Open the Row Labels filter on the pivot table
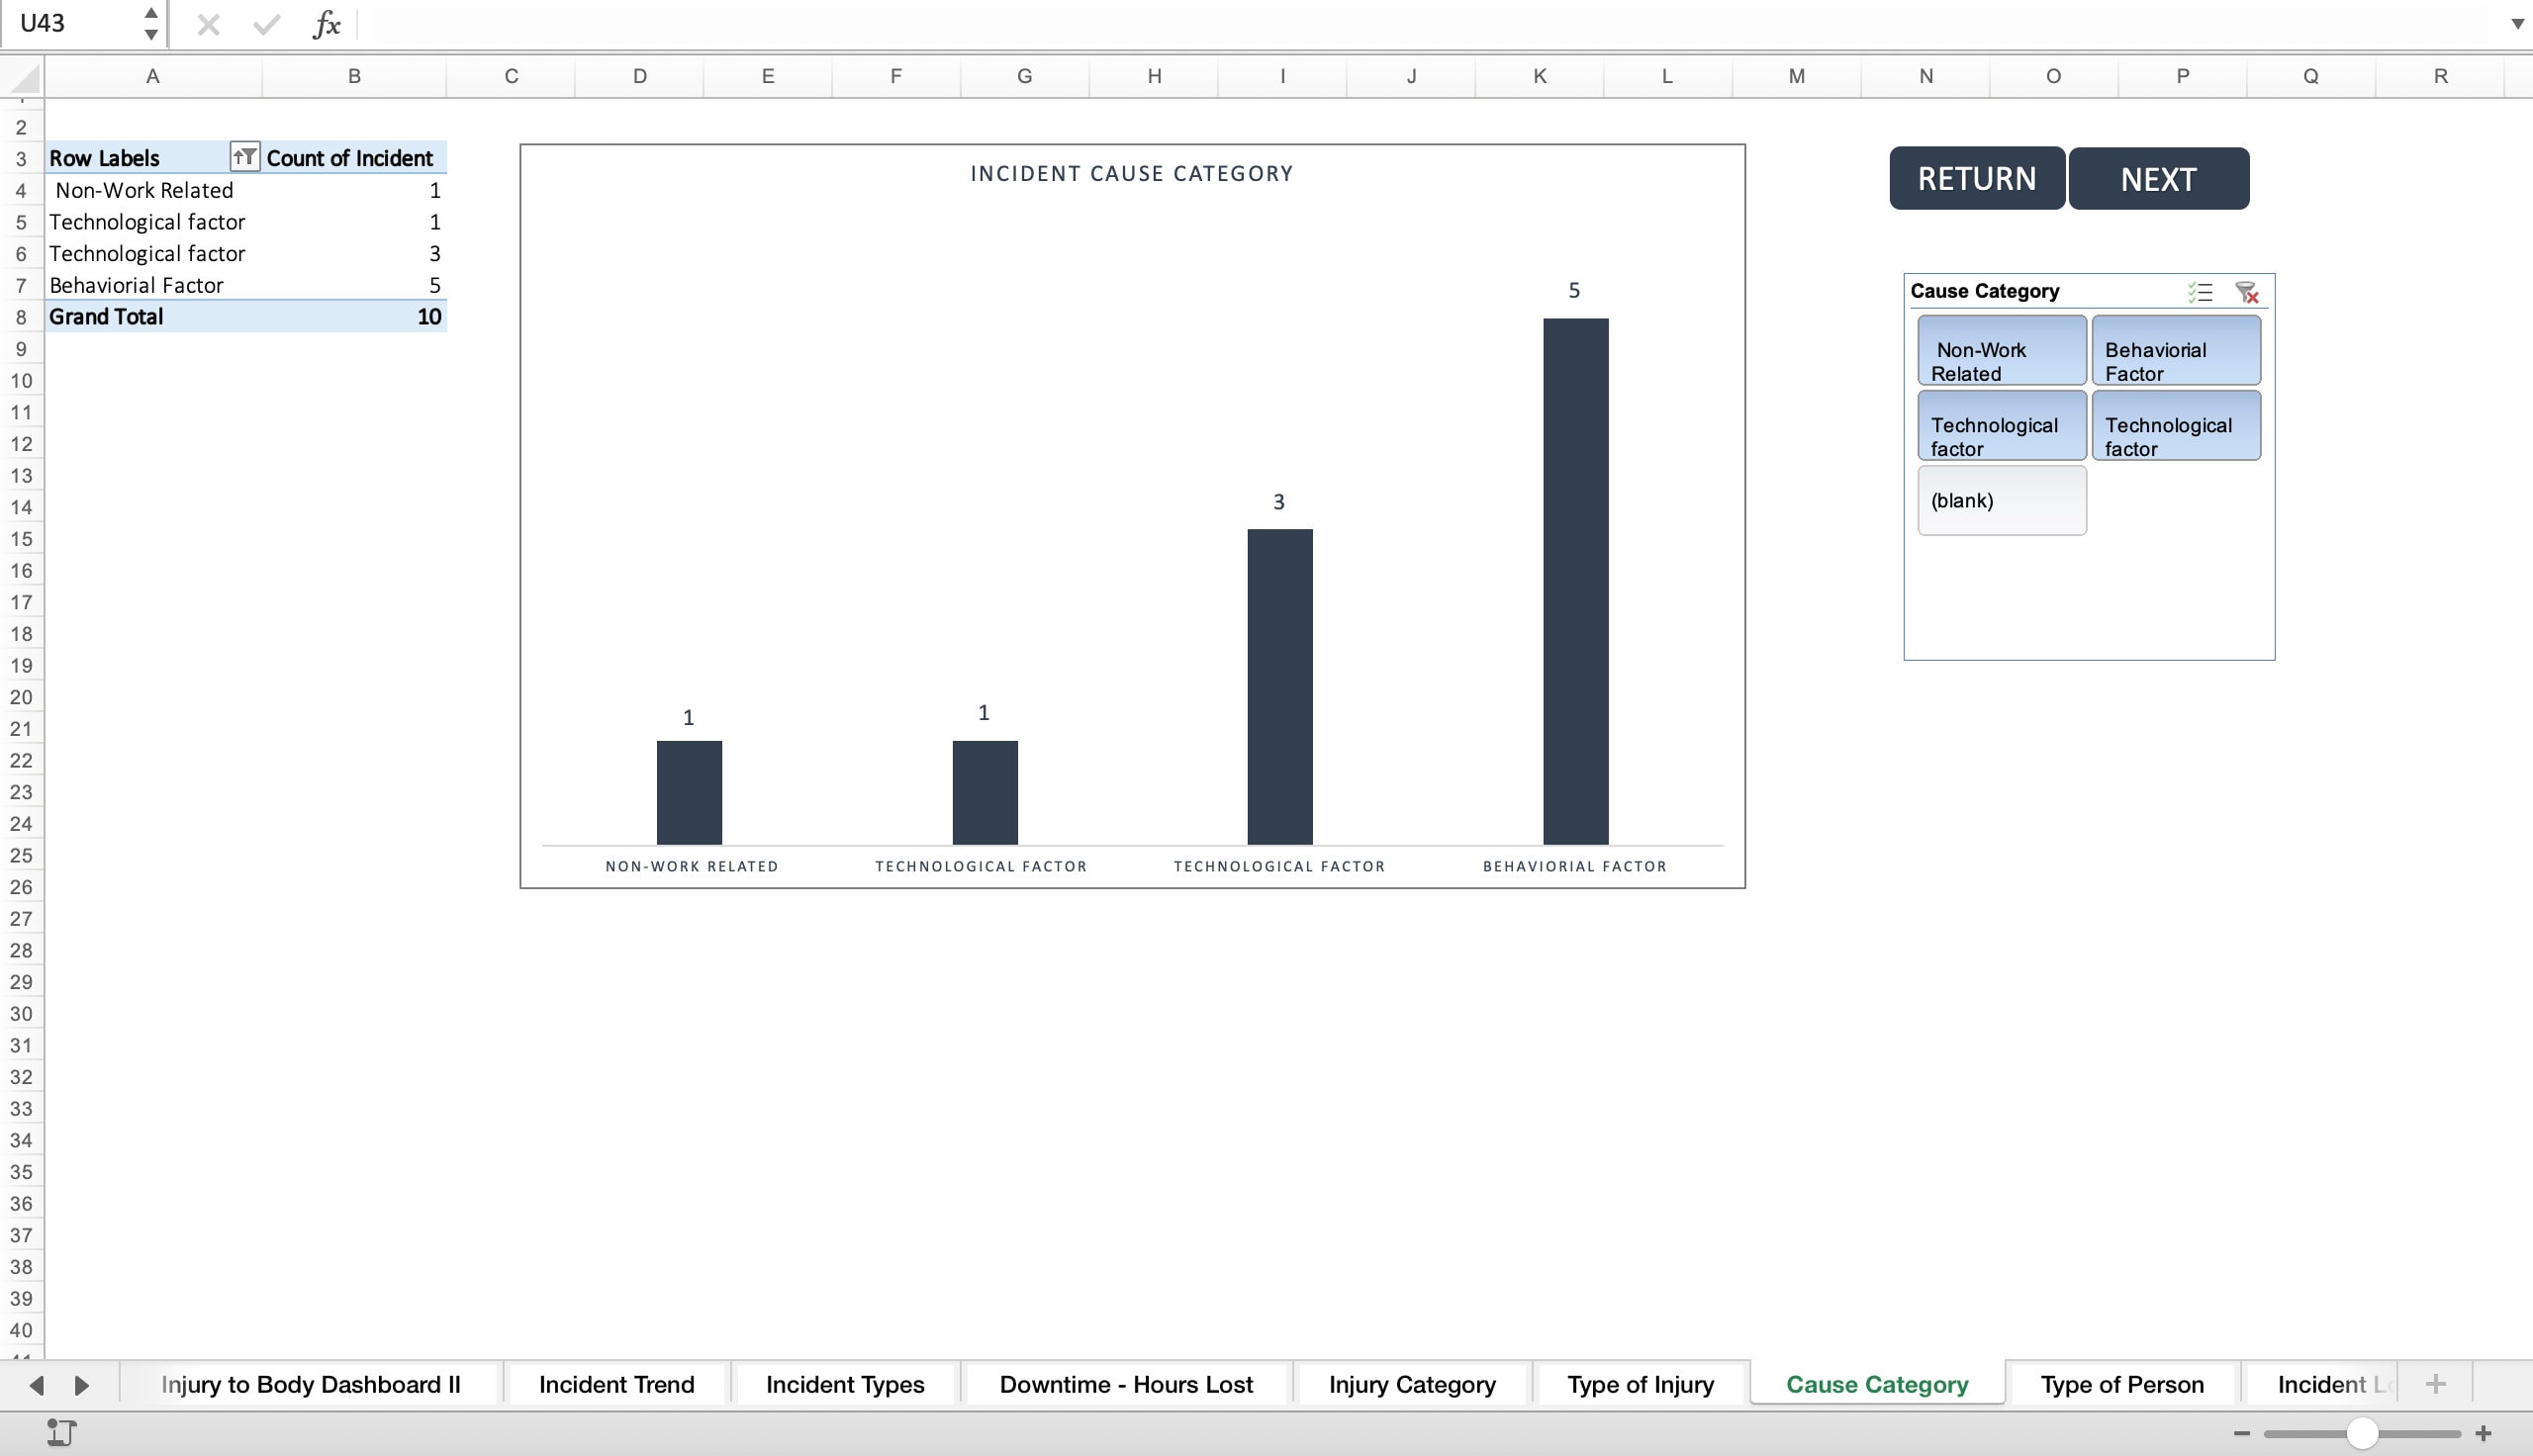Screen dimensions: 2533x1456 pyautogui.click(x=246, y=157)
